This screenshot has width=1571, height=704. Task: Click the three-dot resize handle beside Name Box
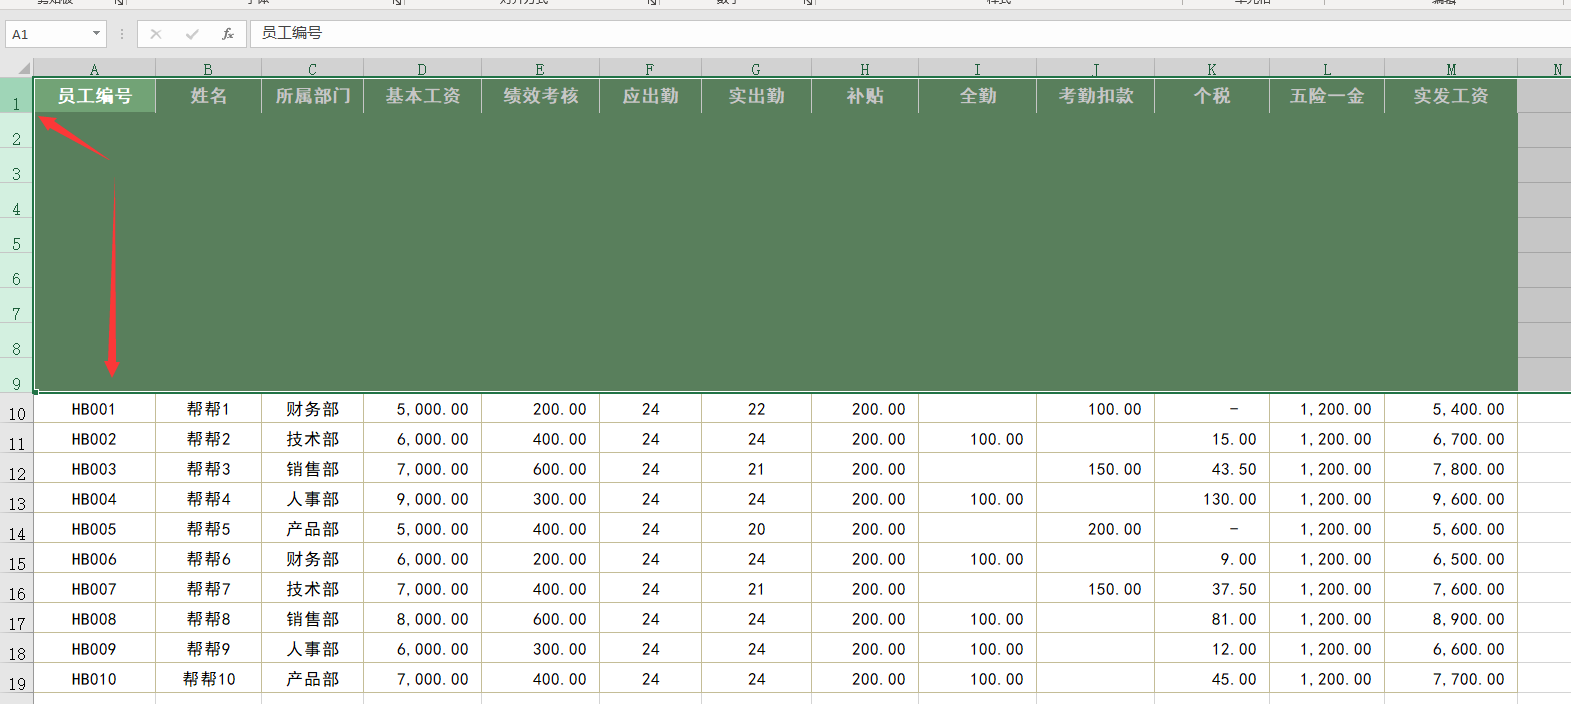pyautogui.click(x=122, y=34)
